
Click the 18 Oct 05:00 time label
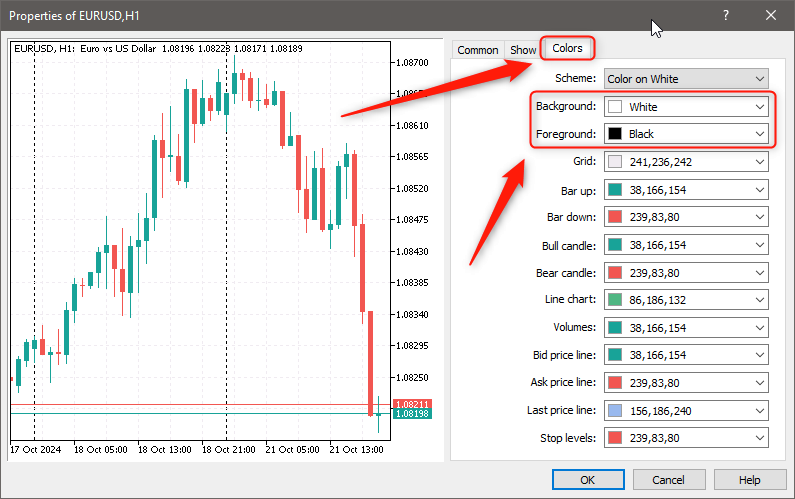pos(100,450)
